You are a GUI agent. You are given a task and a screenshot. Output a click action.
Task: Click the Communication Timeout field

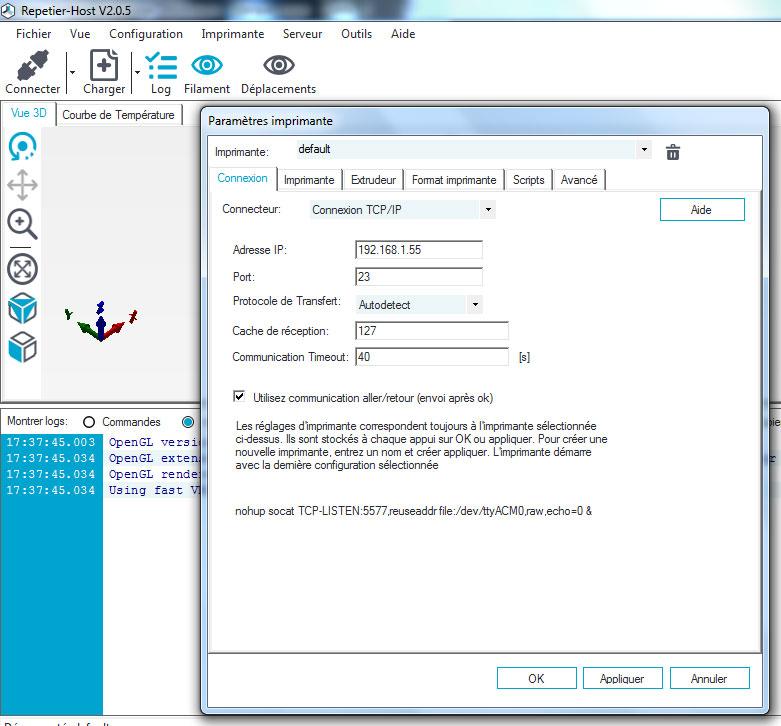pos(432,357)
